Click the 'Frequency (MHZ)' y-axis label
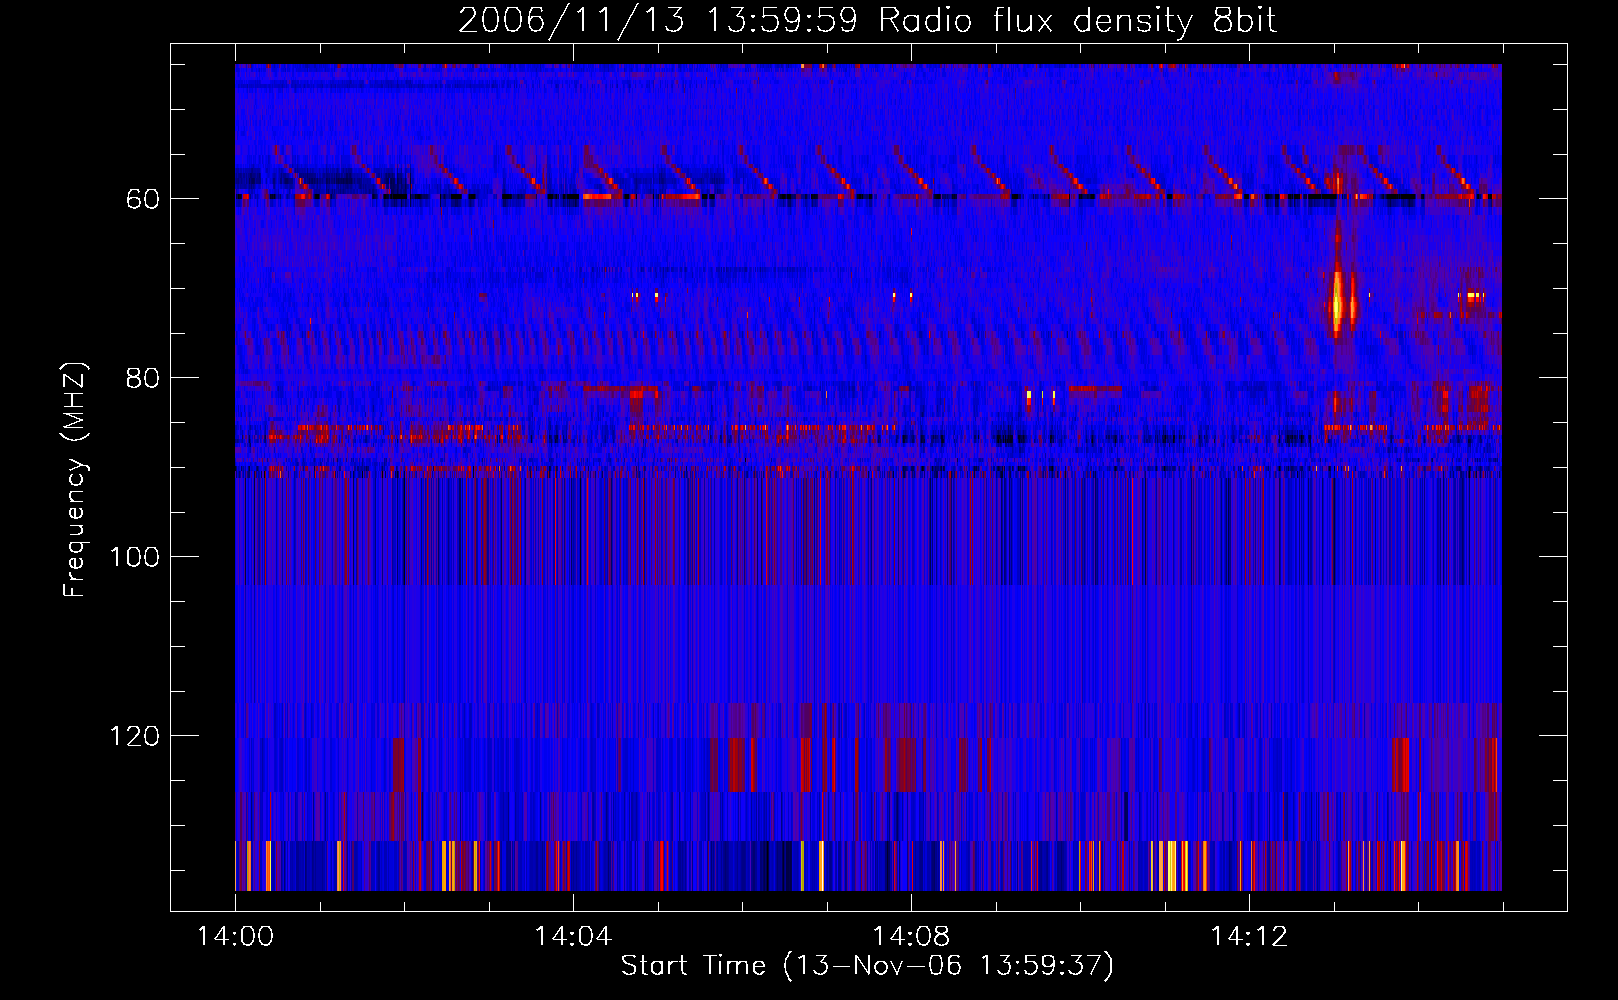The image size is (1618, 1000). tap(75, 480)
